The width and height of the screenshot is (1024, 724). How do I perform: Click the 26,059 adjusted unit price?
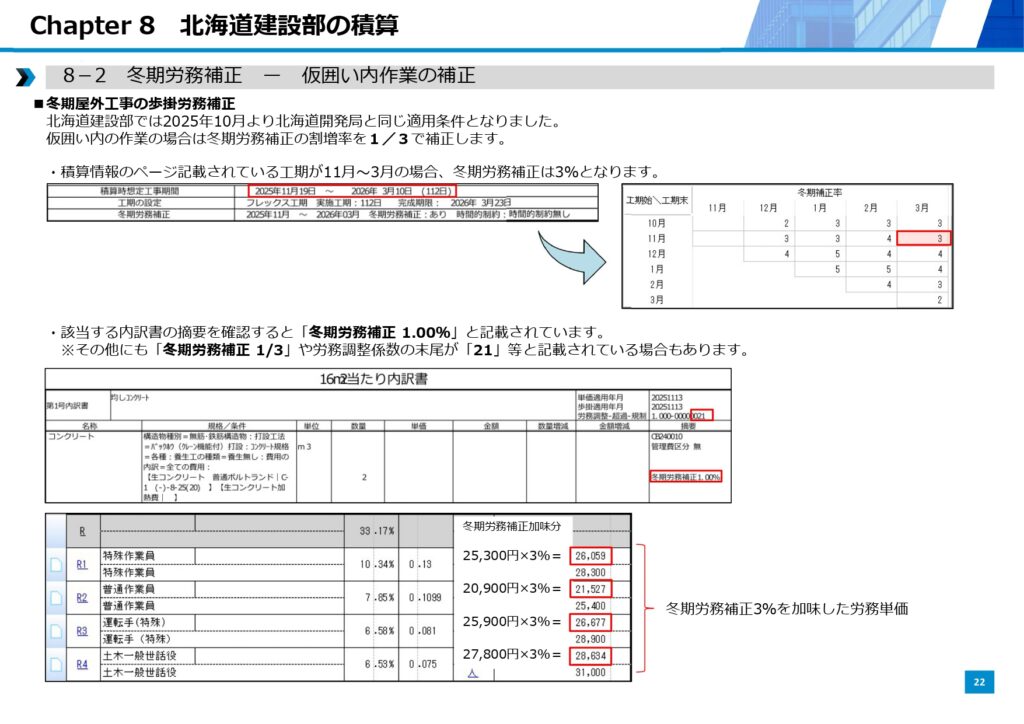(x=589, y=555)
